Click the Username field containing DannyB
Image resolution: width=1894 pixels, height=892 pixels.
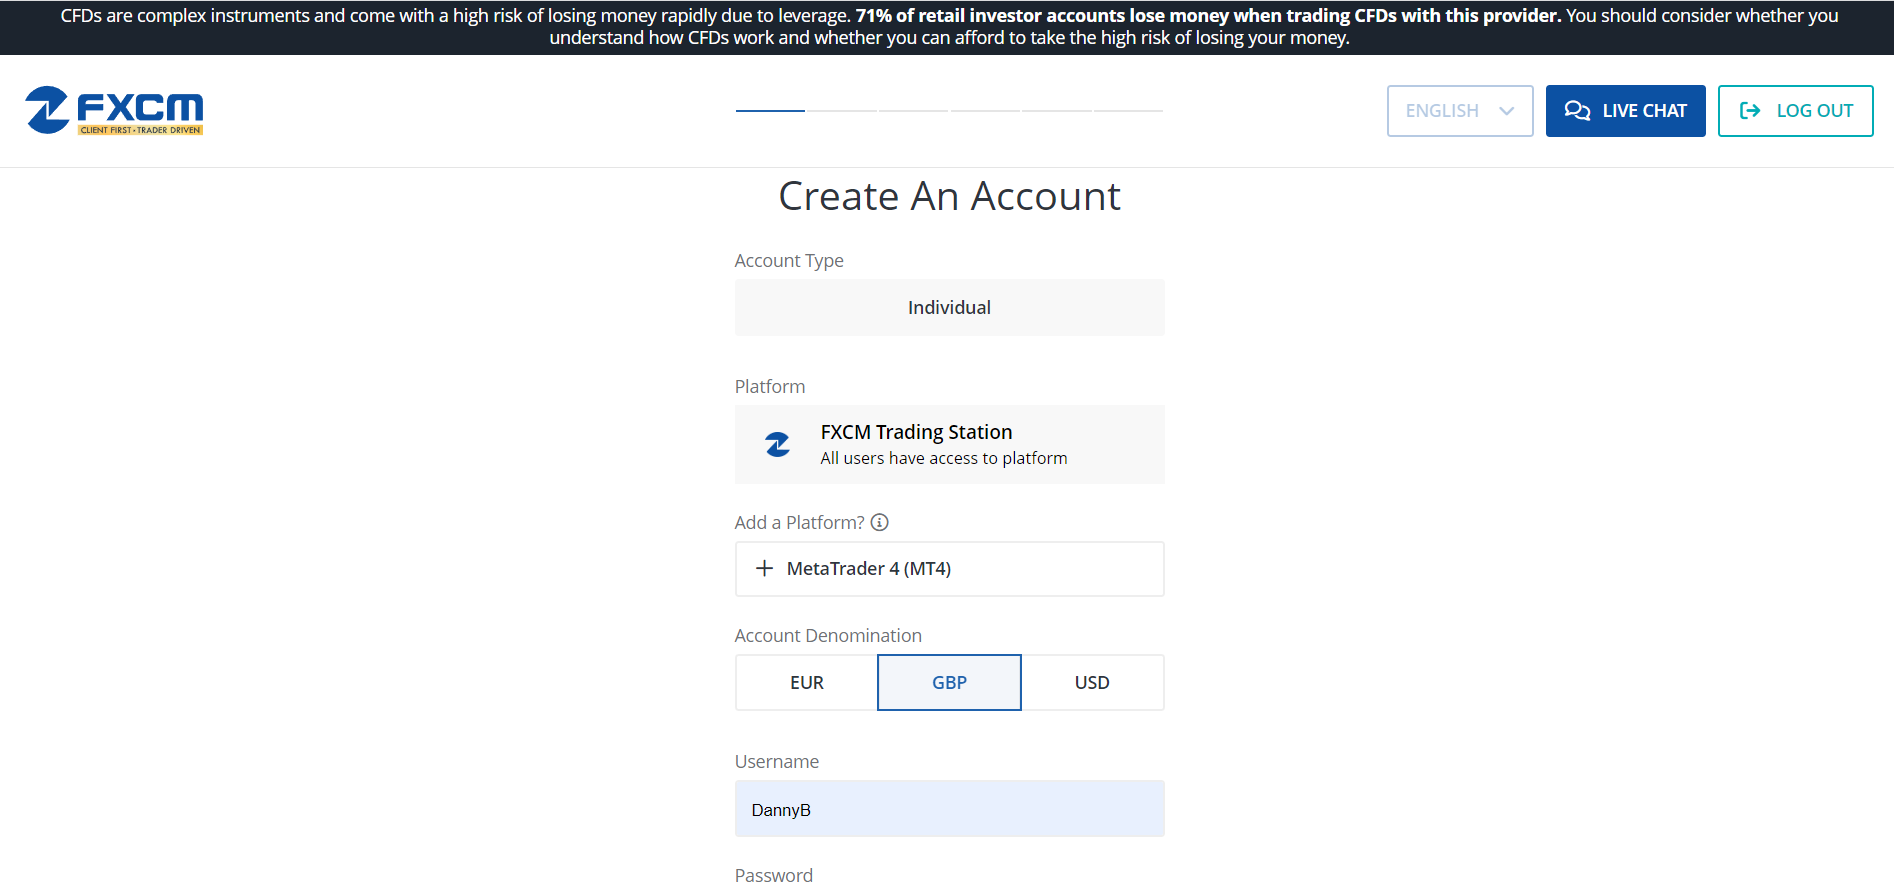pyautogui.click(x=950, y=809)
